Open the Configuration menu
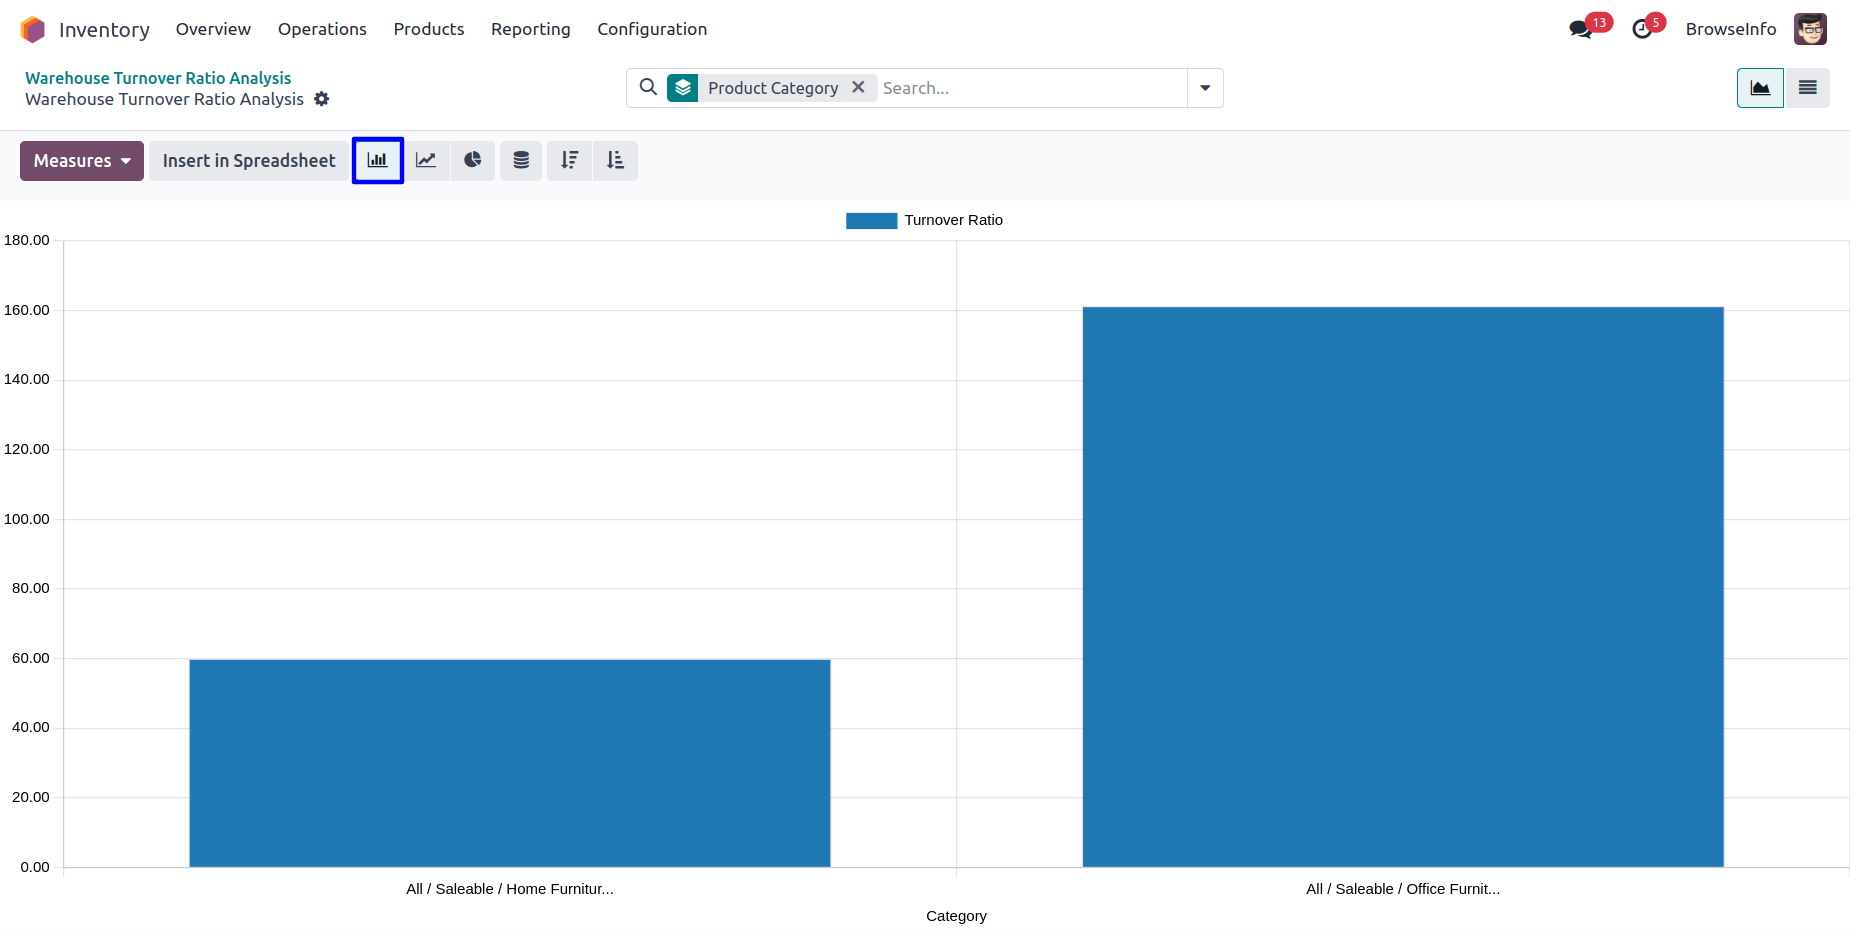 pyautogui.click(x=652, y=29)
